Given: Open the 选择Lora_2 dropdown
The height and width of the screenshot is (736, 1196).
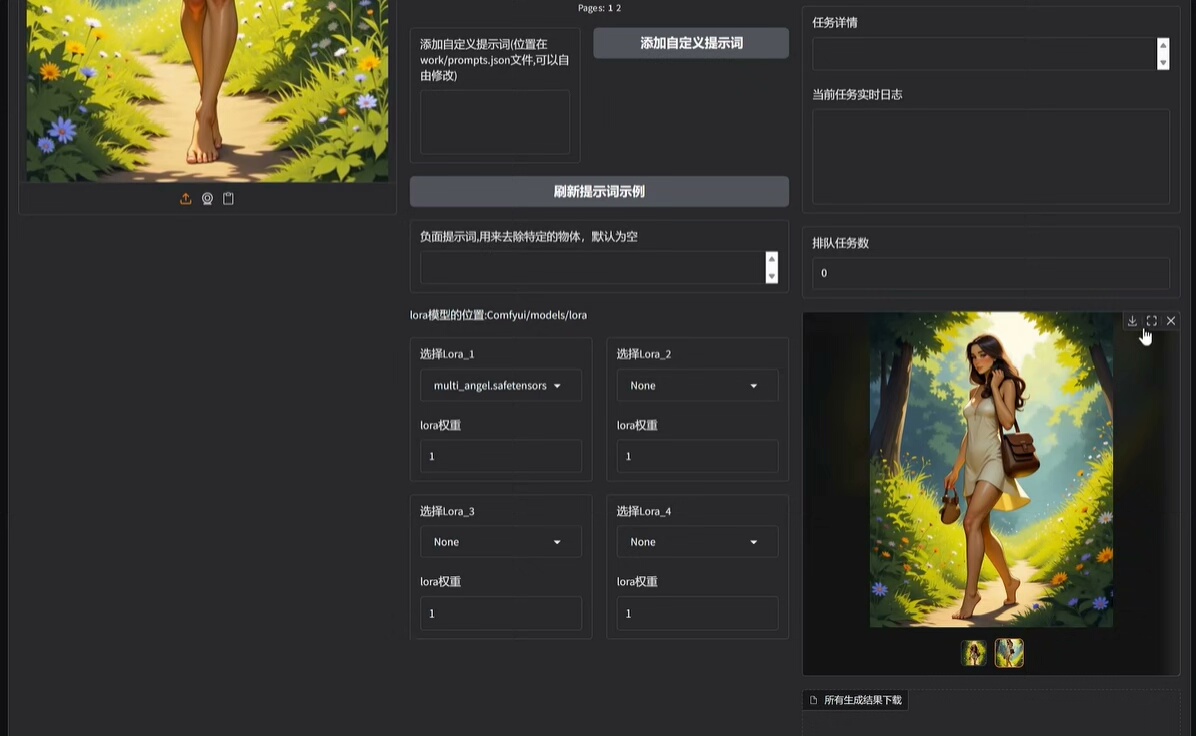Looking at the screenshot, I should [697, 386].
